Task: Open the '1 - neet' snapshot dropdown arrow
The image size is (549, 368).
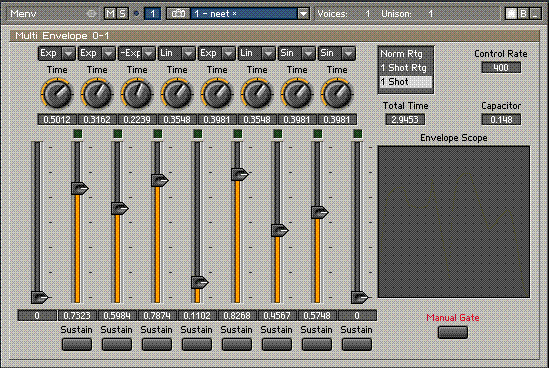Action: (x=303, y=14)
